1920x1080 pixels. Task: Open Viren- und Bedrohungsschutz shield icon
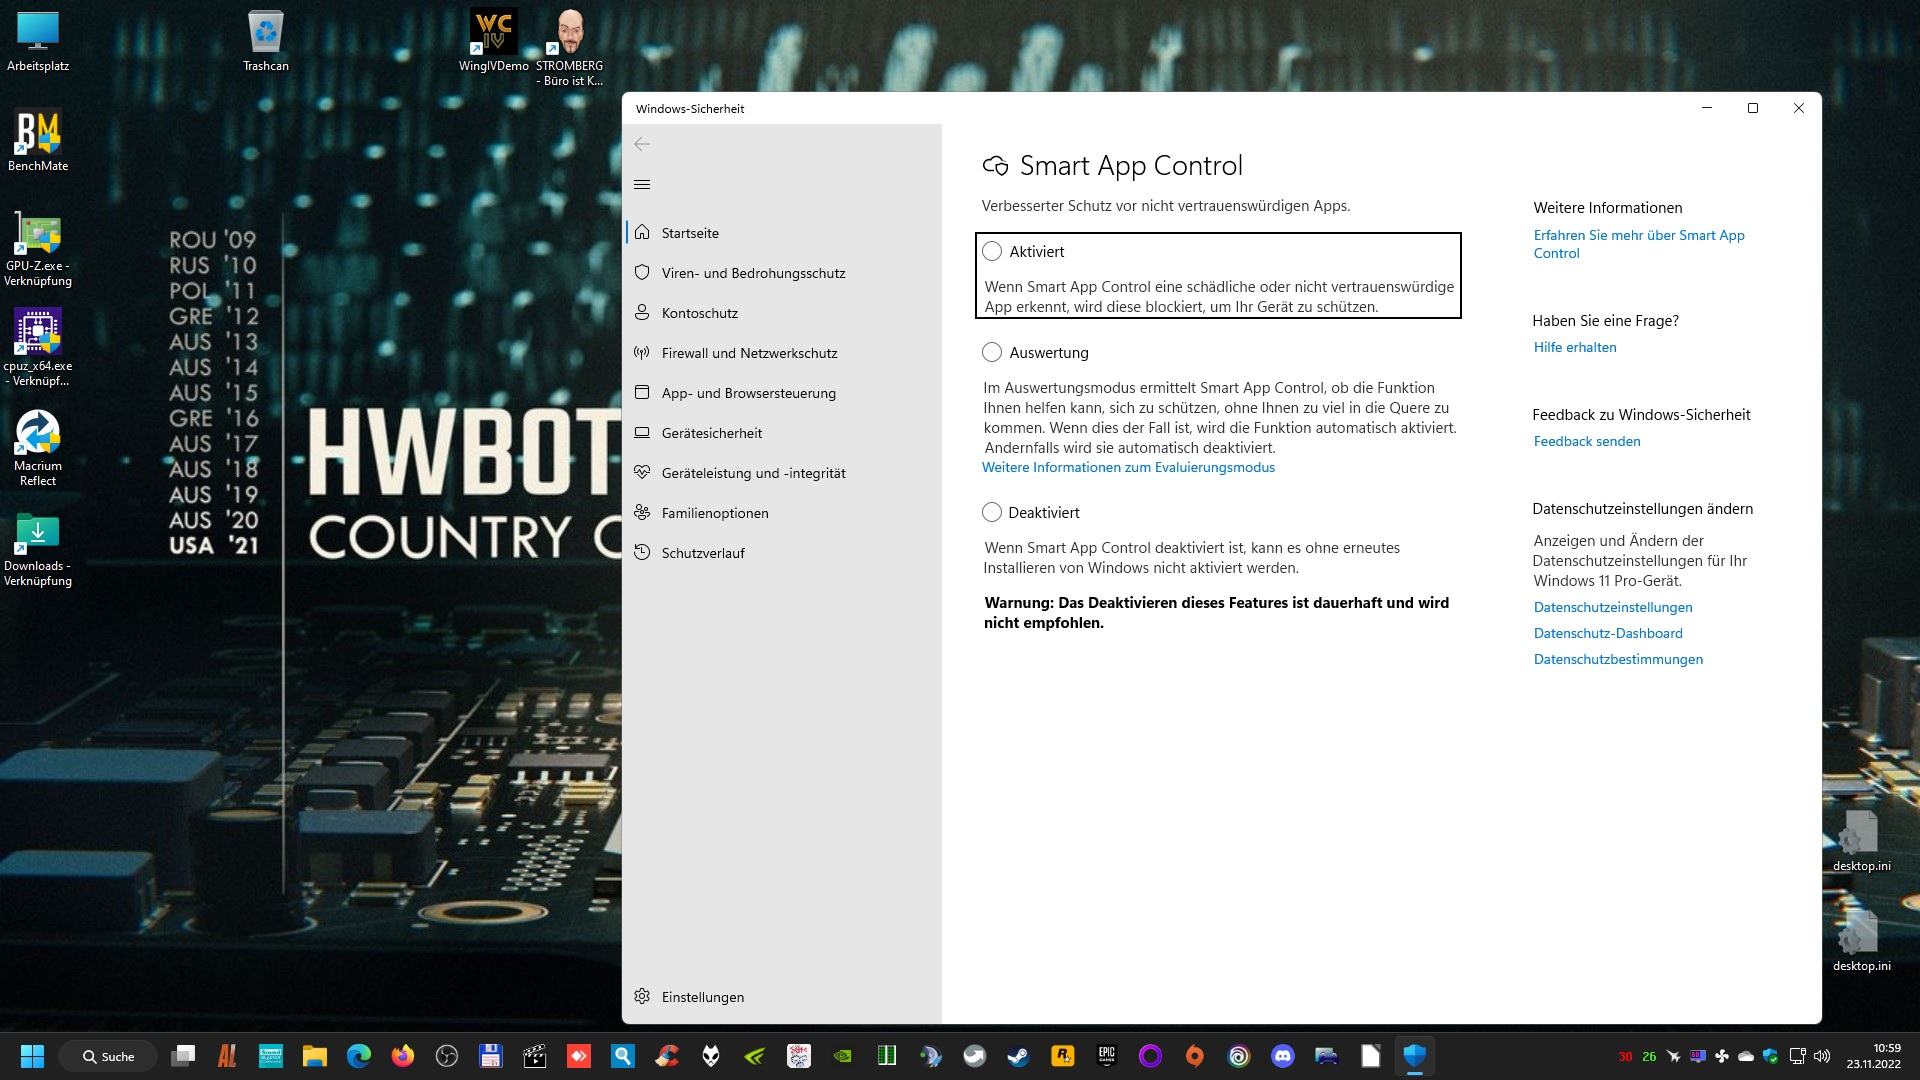642,273
